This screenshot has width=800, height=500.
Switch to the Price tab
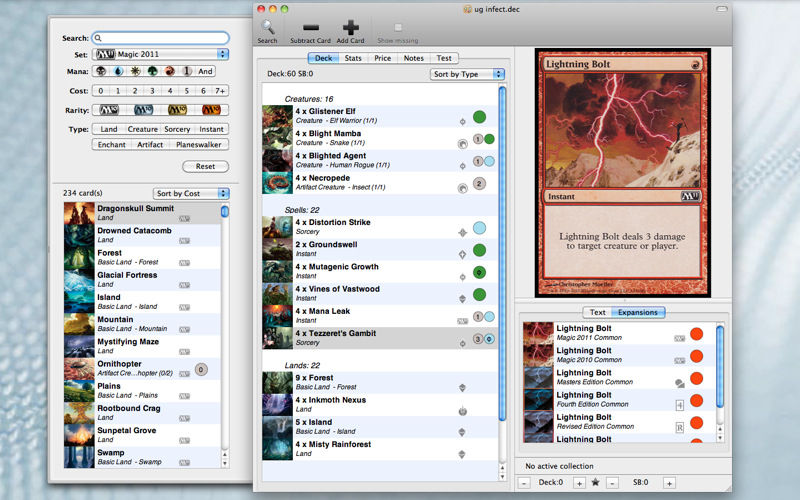pos(383,58)
